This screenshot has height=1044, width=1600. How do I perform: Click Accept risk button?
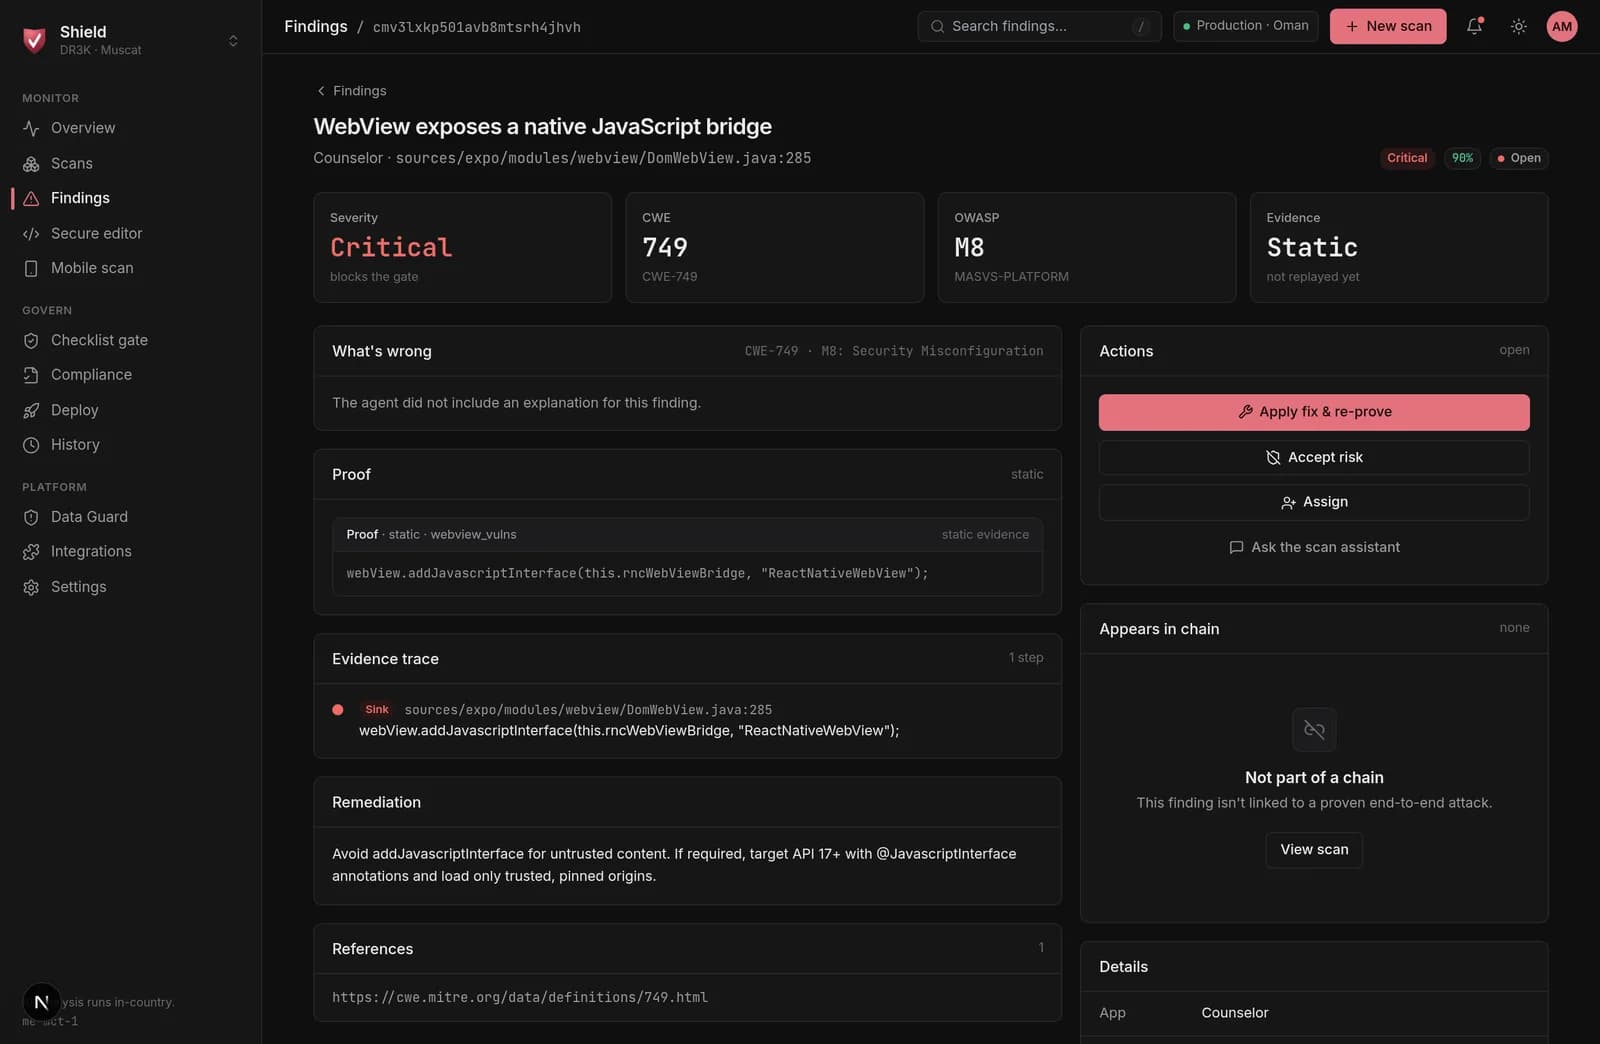(1314, 458)
